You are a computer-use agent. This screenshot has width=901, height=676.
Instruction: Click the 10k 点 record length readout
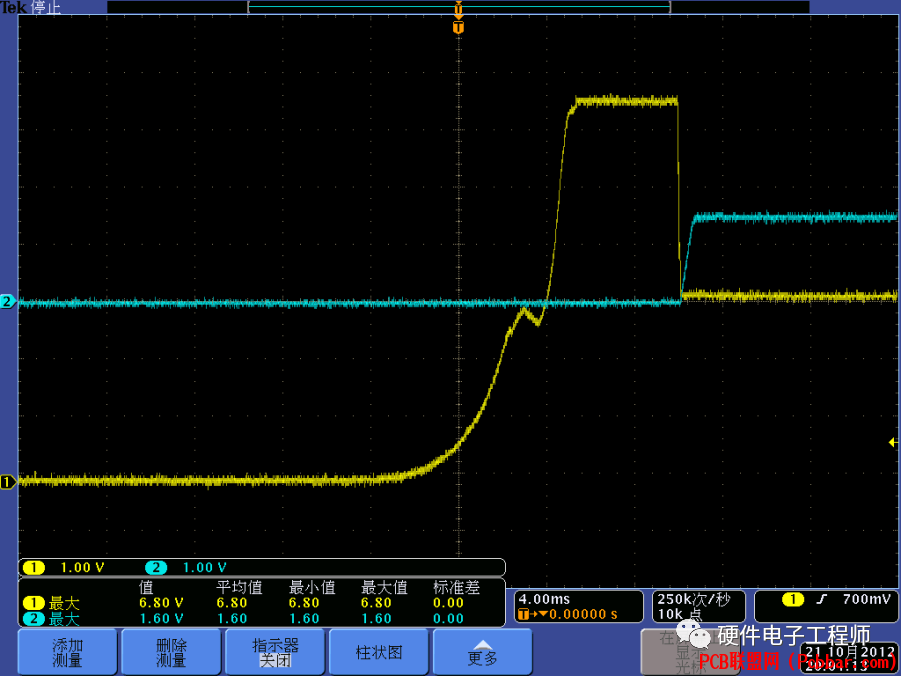[680, 614]
